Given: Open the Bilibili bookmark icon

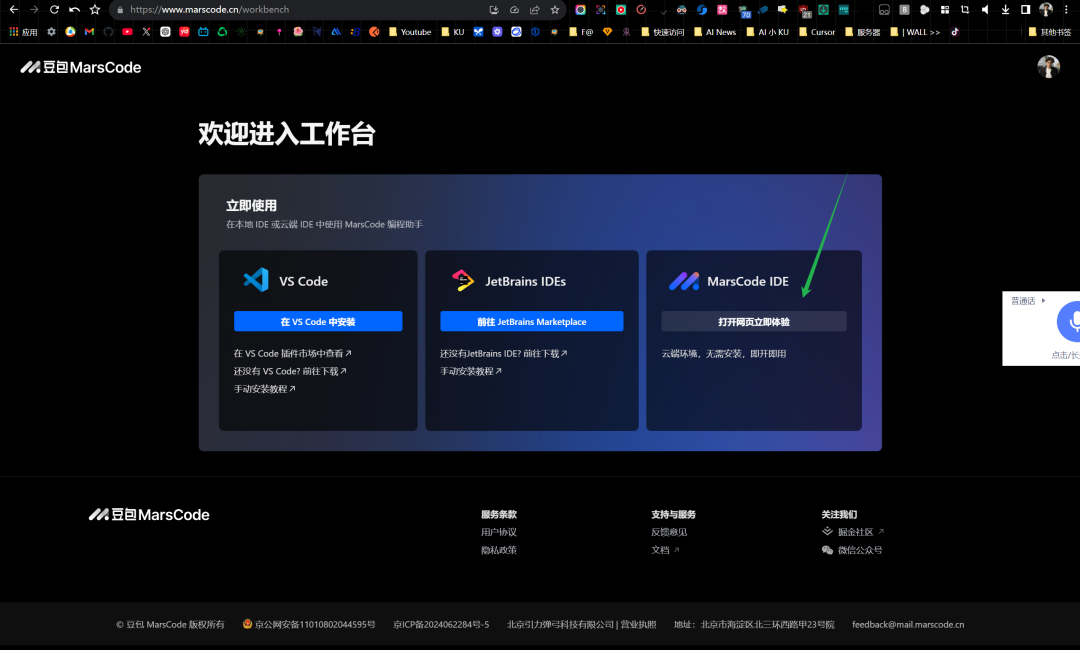Looking at the screenshot, I should point(203,32).
